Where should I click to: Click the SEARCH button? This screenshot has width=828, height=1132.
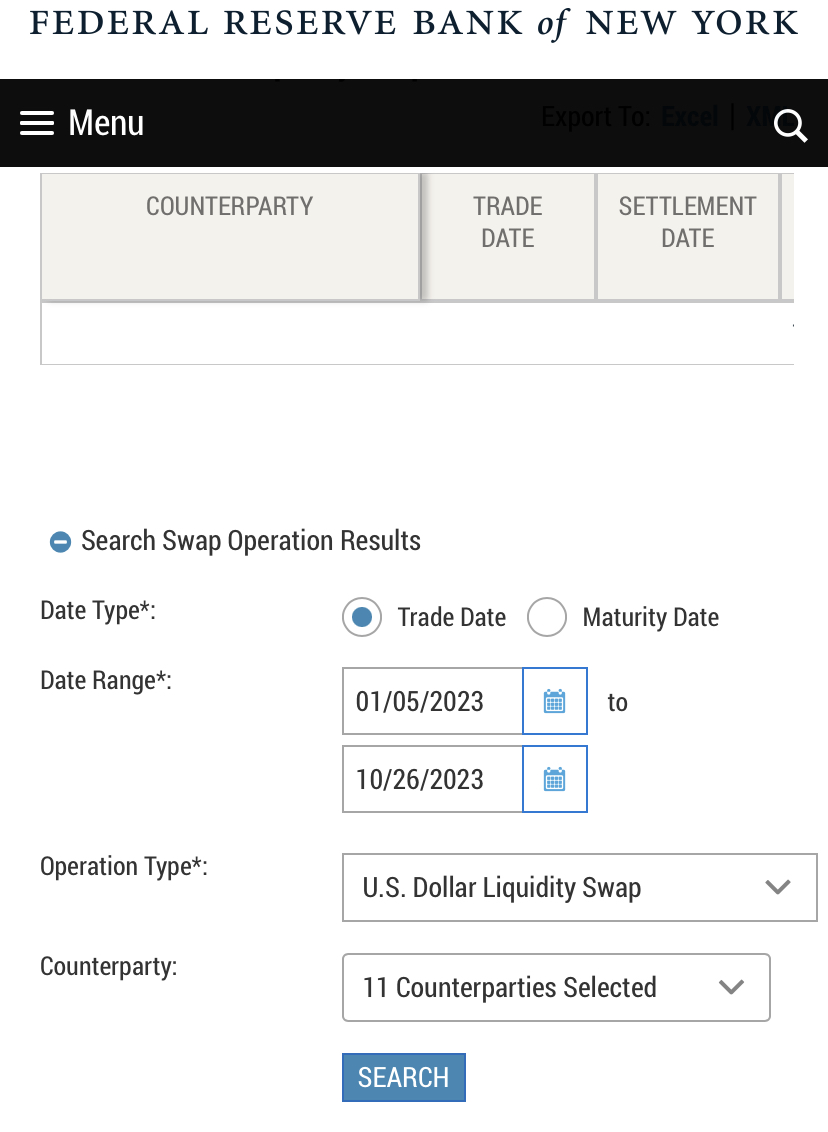pos(404,1077)
